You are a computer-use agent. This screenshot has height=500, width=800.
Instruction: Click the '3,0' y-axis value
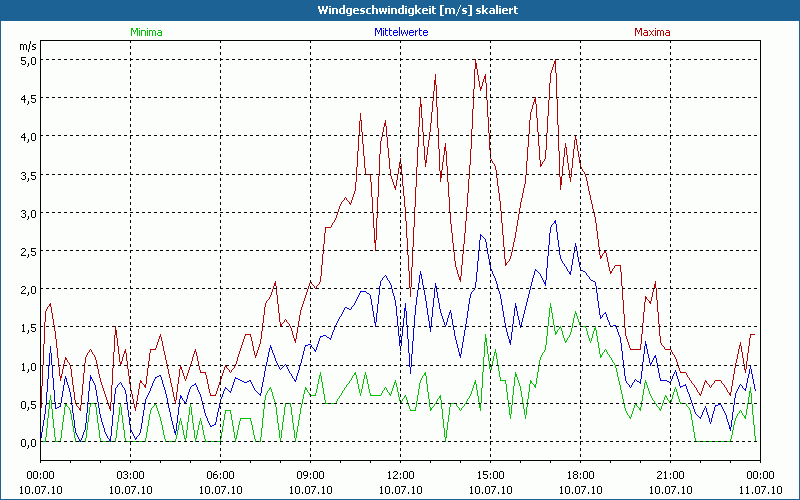click(x=29, y=213)
